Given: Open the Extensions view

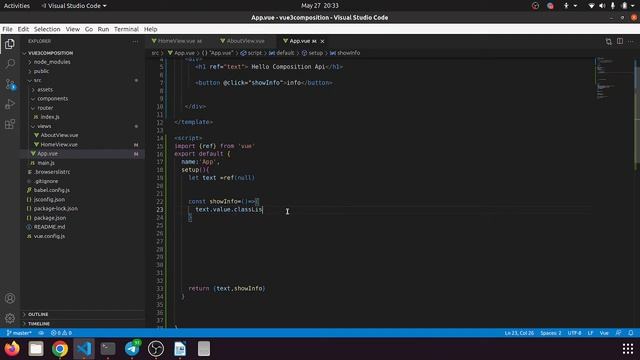Looking at the screenshot, I should pos(10,124).
